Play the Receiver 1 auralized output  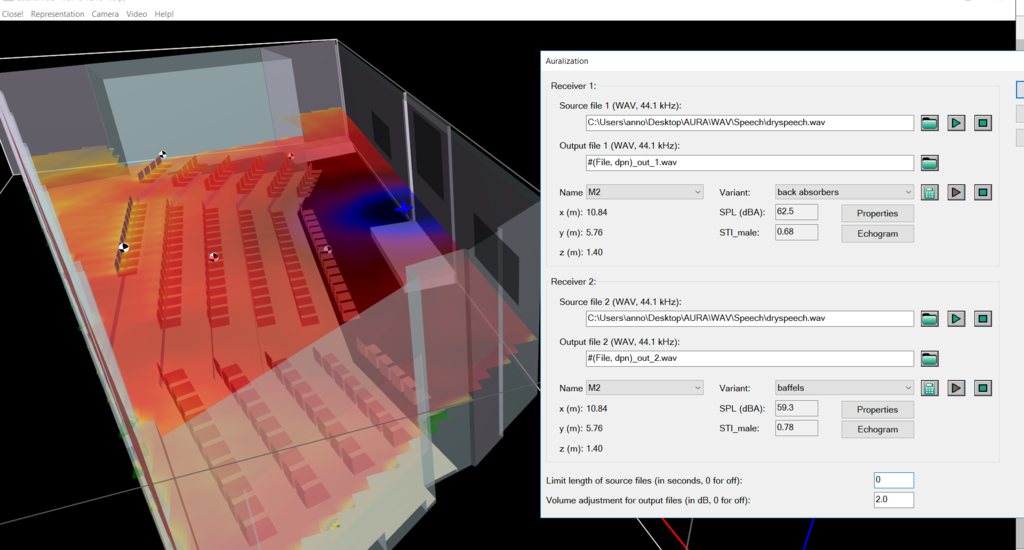click(956, 192)
